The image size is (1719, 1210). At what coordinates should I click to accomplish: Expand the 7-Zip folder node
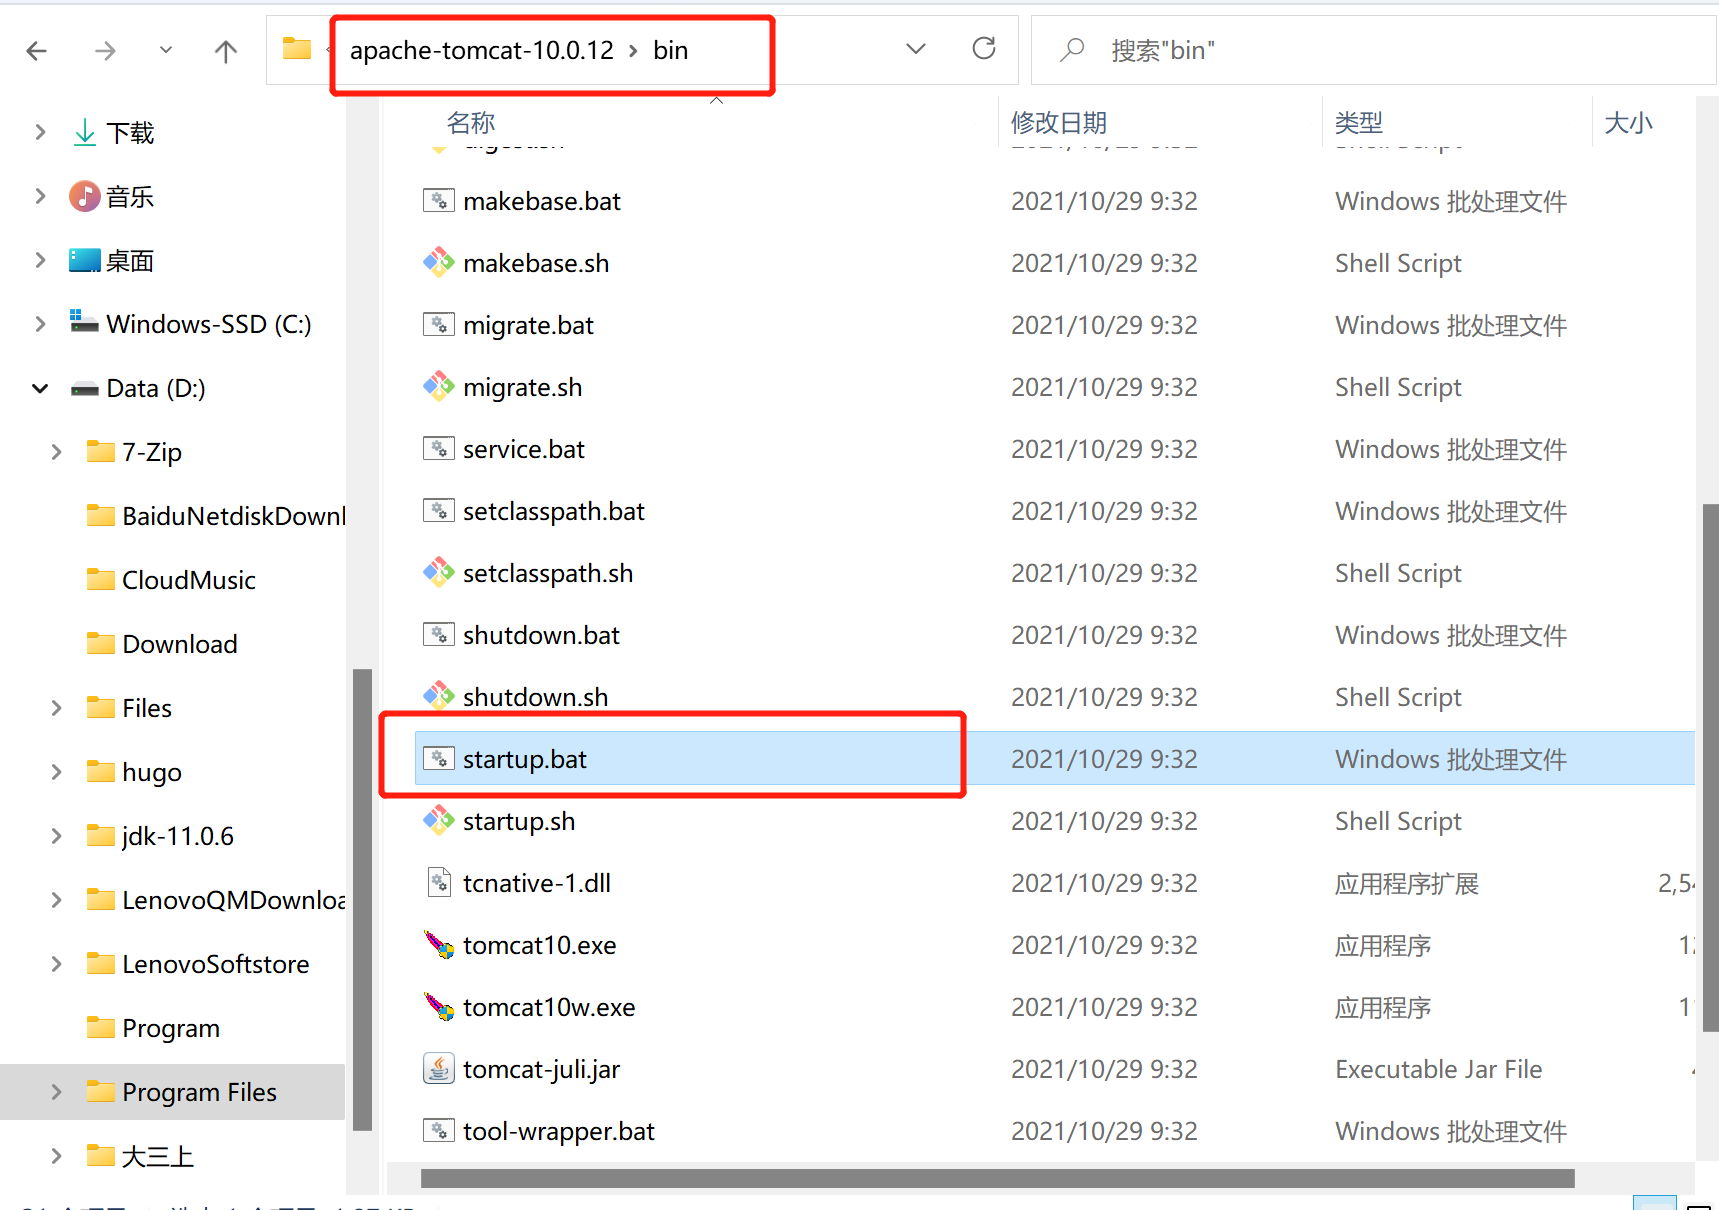pos(56,452)
